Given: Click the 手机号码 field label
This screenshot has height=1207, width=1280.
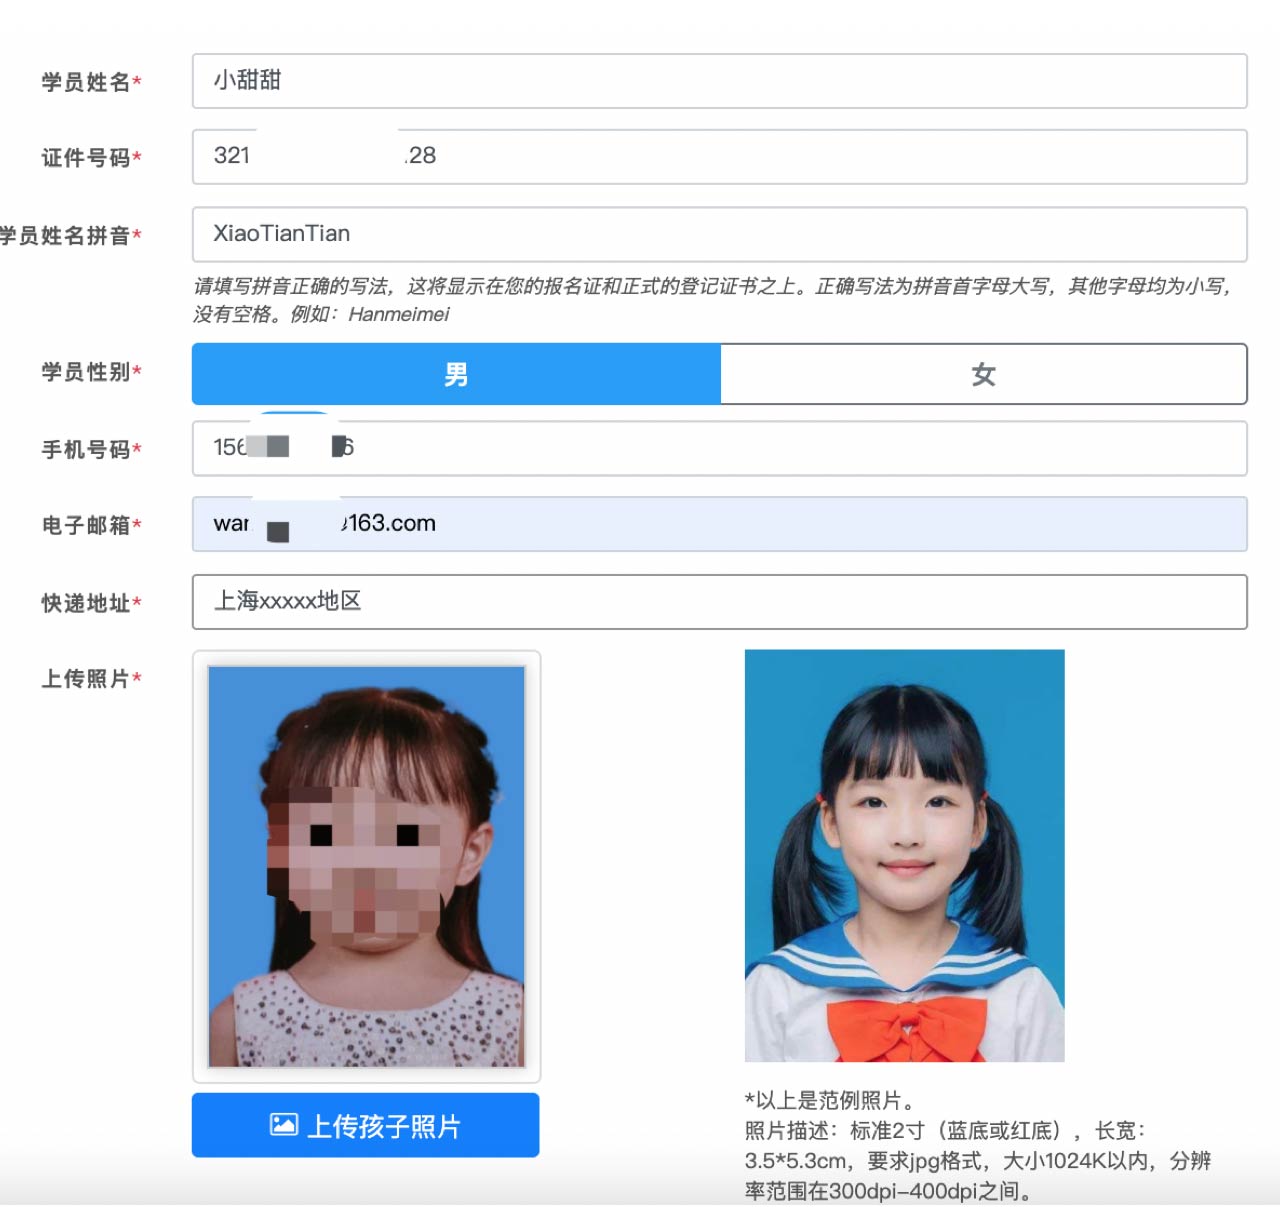Looking at the screenshot, I should 86,450.
